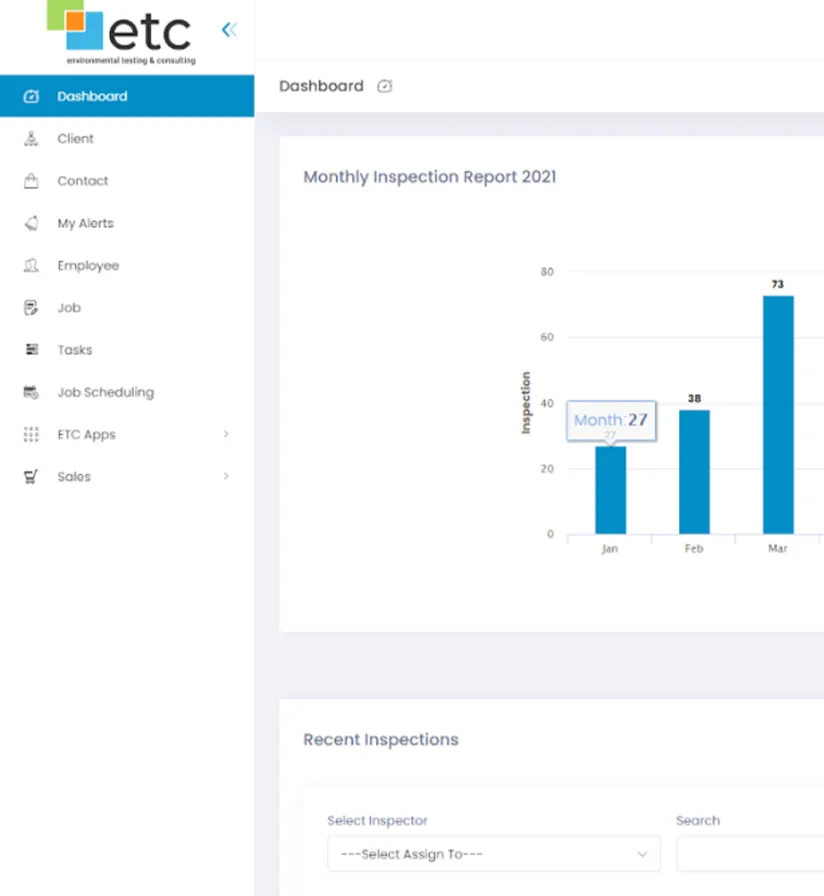
Task: Click the My Alerts bell icon
Action: 31,223
